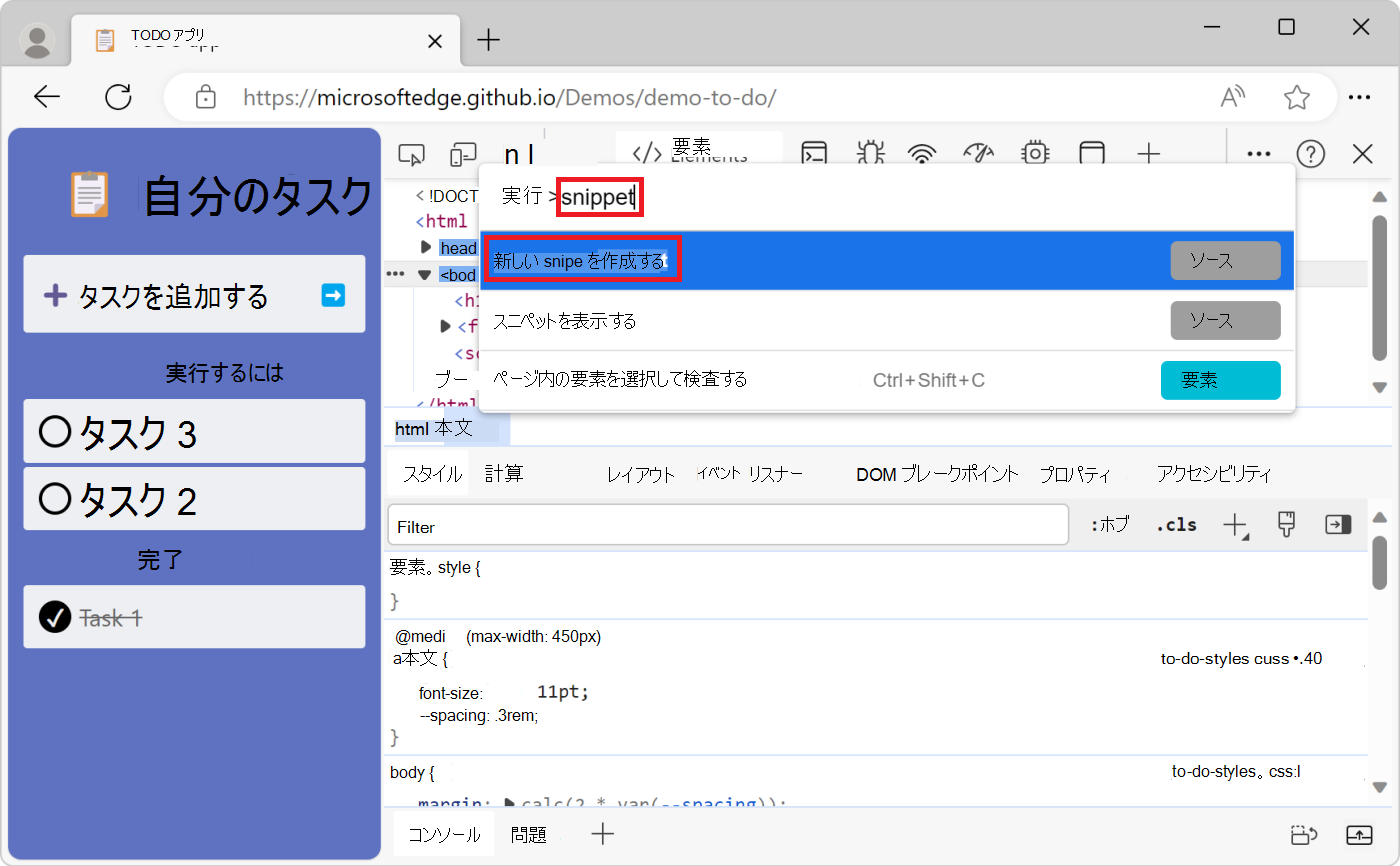Select the inspect element tool

411,154
